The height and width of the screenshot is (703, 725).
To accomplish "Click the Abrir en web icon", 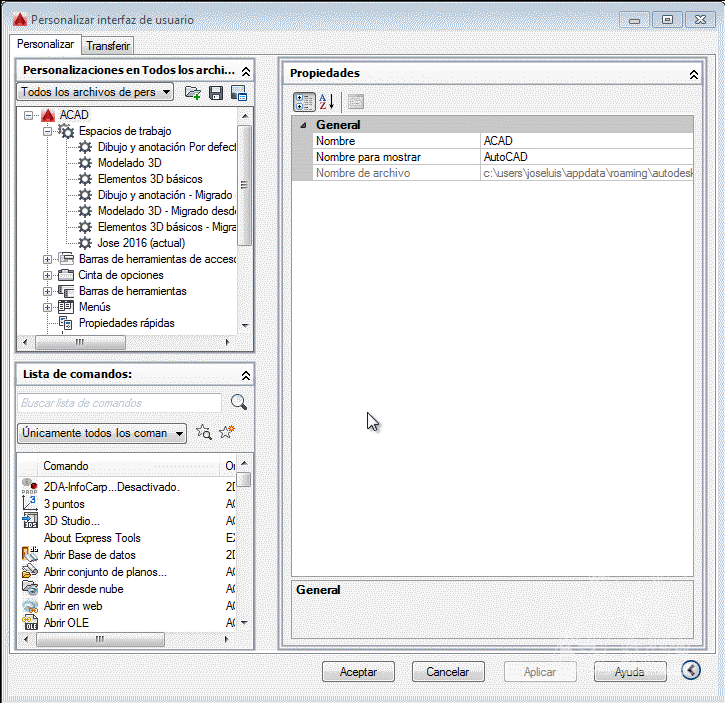I will (30, 605).
